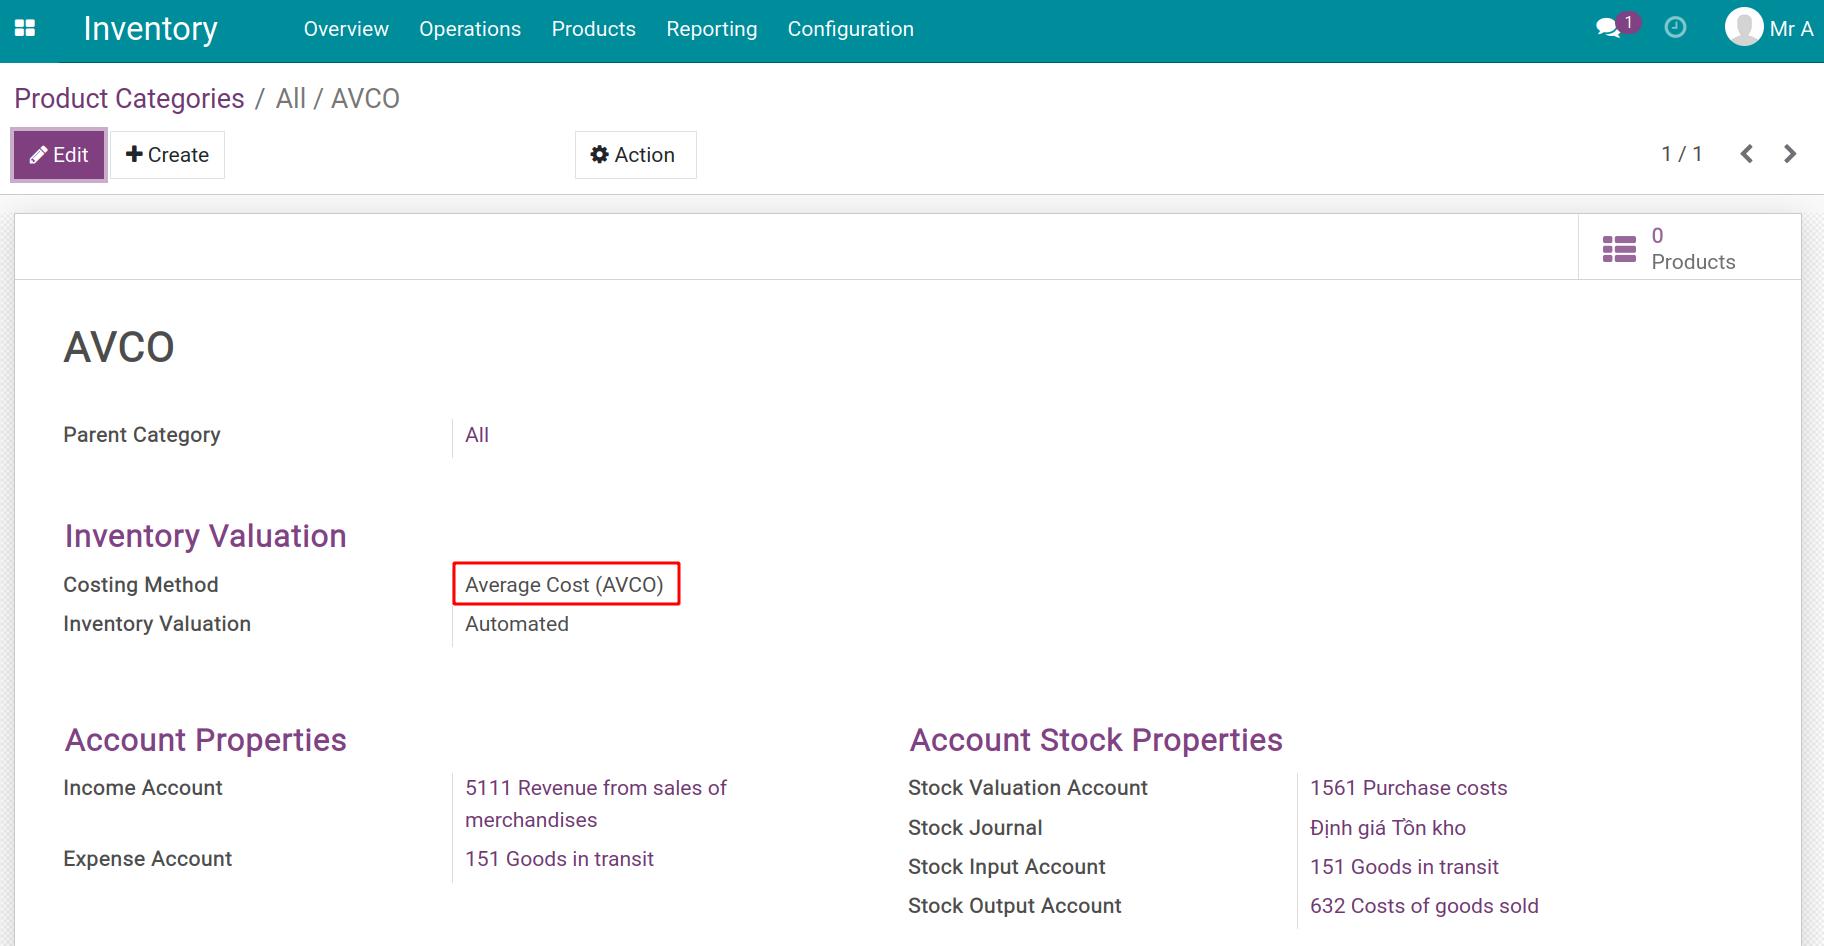Go back to Product Categories breadcrumb
This screenshot has width=1824, height=946.
pyautogui.click(x=129, y=99)
